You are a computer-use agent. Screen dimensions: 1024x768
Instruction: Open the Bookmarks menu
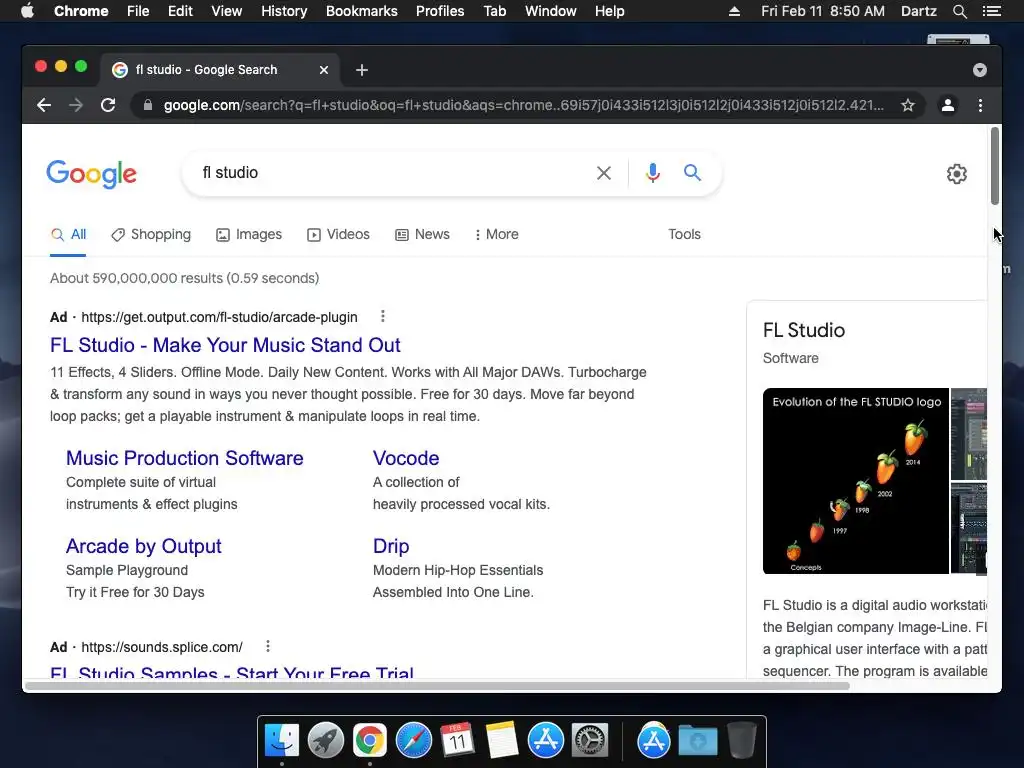point(362,11)
